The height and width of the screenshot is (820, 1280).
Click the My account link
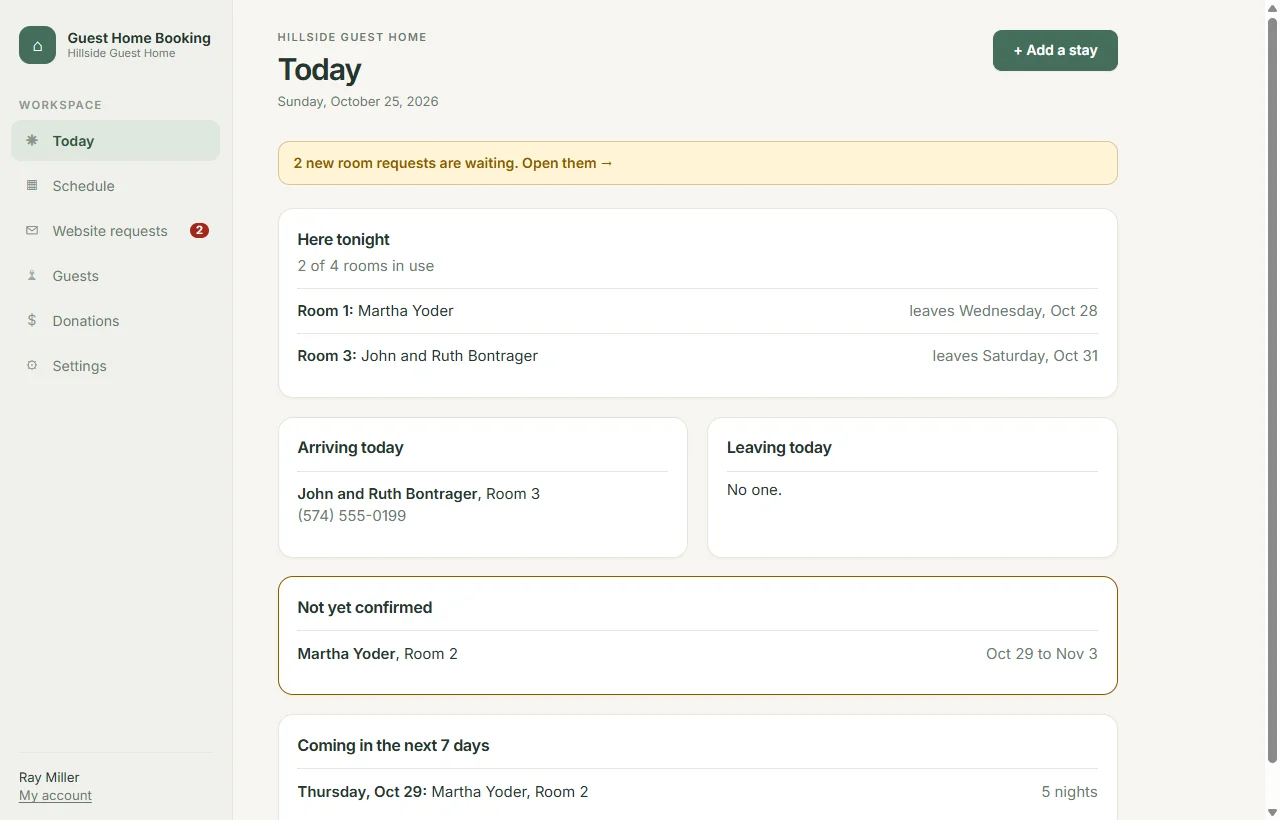(x=55, y=796)
